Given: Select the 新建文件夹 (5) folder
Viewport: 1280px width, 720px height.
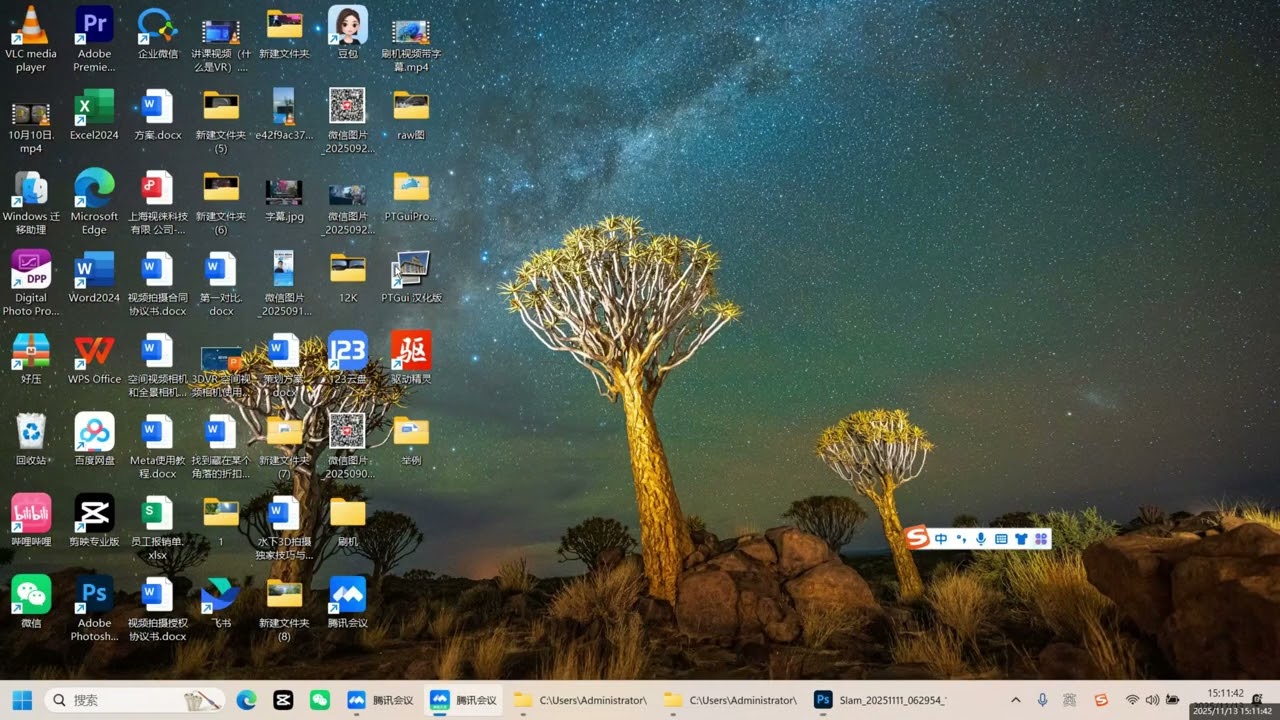Looking at the screenshot, I should click(x=221, y=121).
